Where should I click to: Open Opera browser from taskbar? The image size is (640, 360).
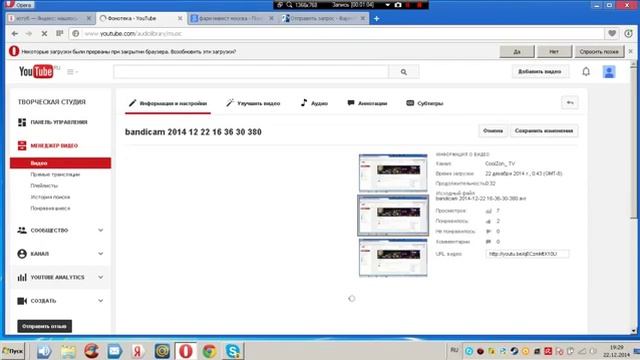point(186,351)
